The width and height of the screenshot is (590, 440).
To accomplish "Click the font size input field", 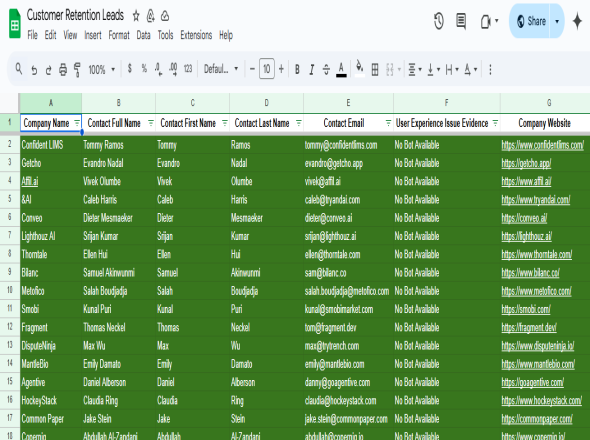I will click(x=267, y=69).
